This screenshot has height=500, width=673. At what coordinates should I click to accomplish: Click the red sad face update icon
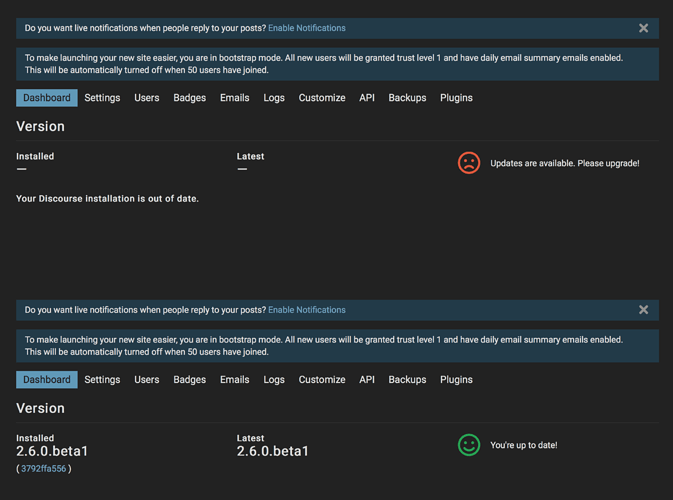point(469,163)
